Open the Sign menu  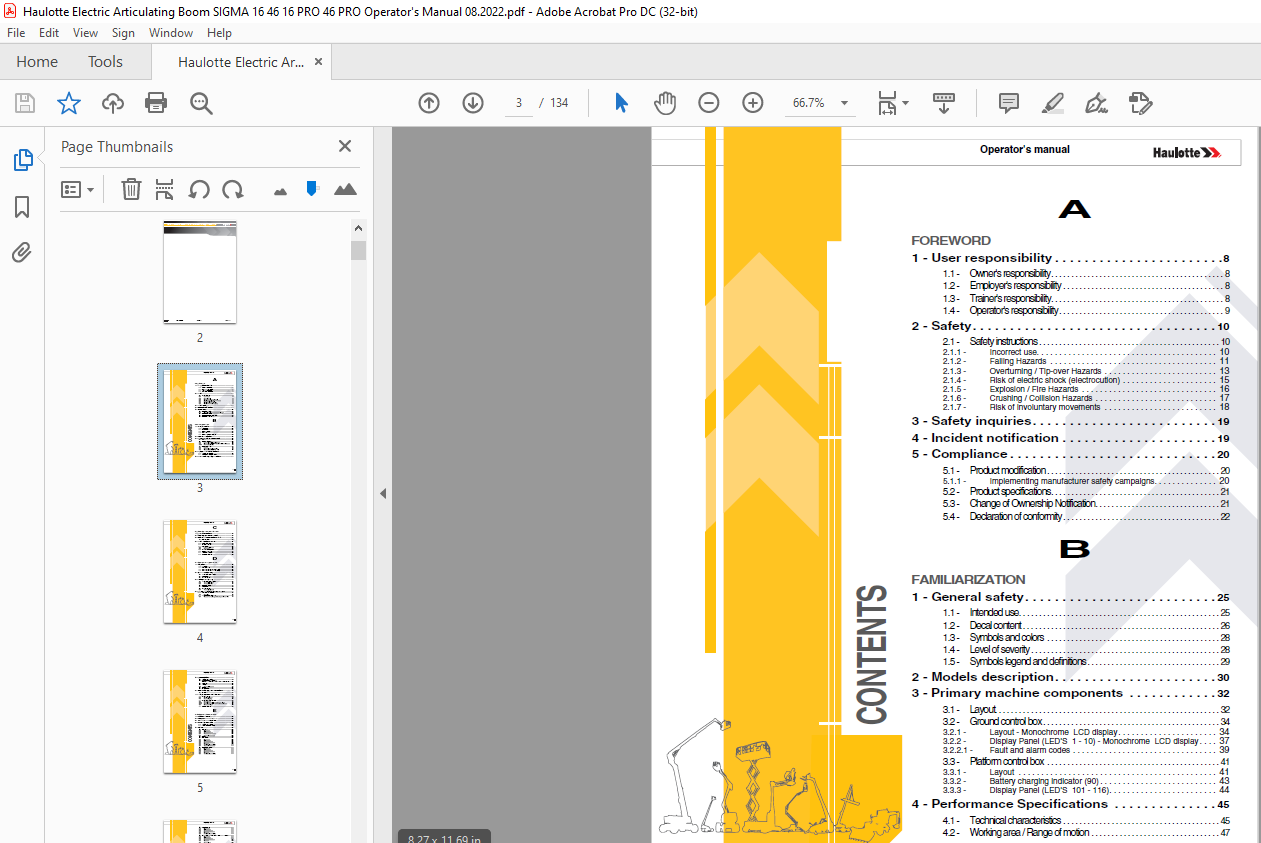click(123, 33)
